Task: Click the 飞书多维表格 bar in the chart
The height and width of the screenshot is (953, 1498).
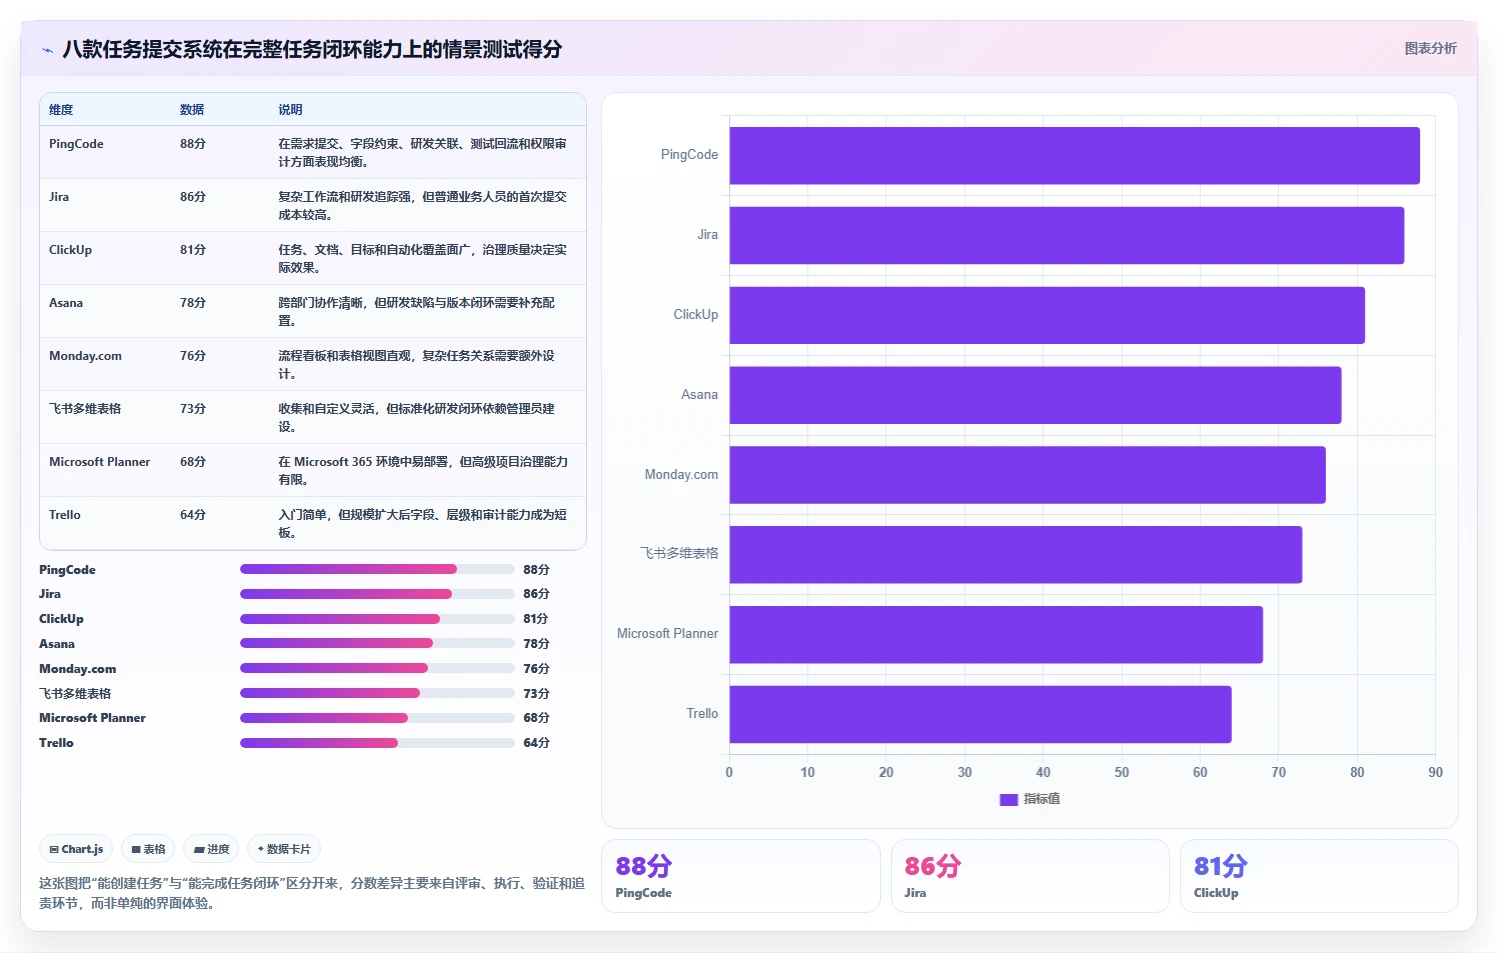Action: pyautogui.click(x=1016, y=554)
